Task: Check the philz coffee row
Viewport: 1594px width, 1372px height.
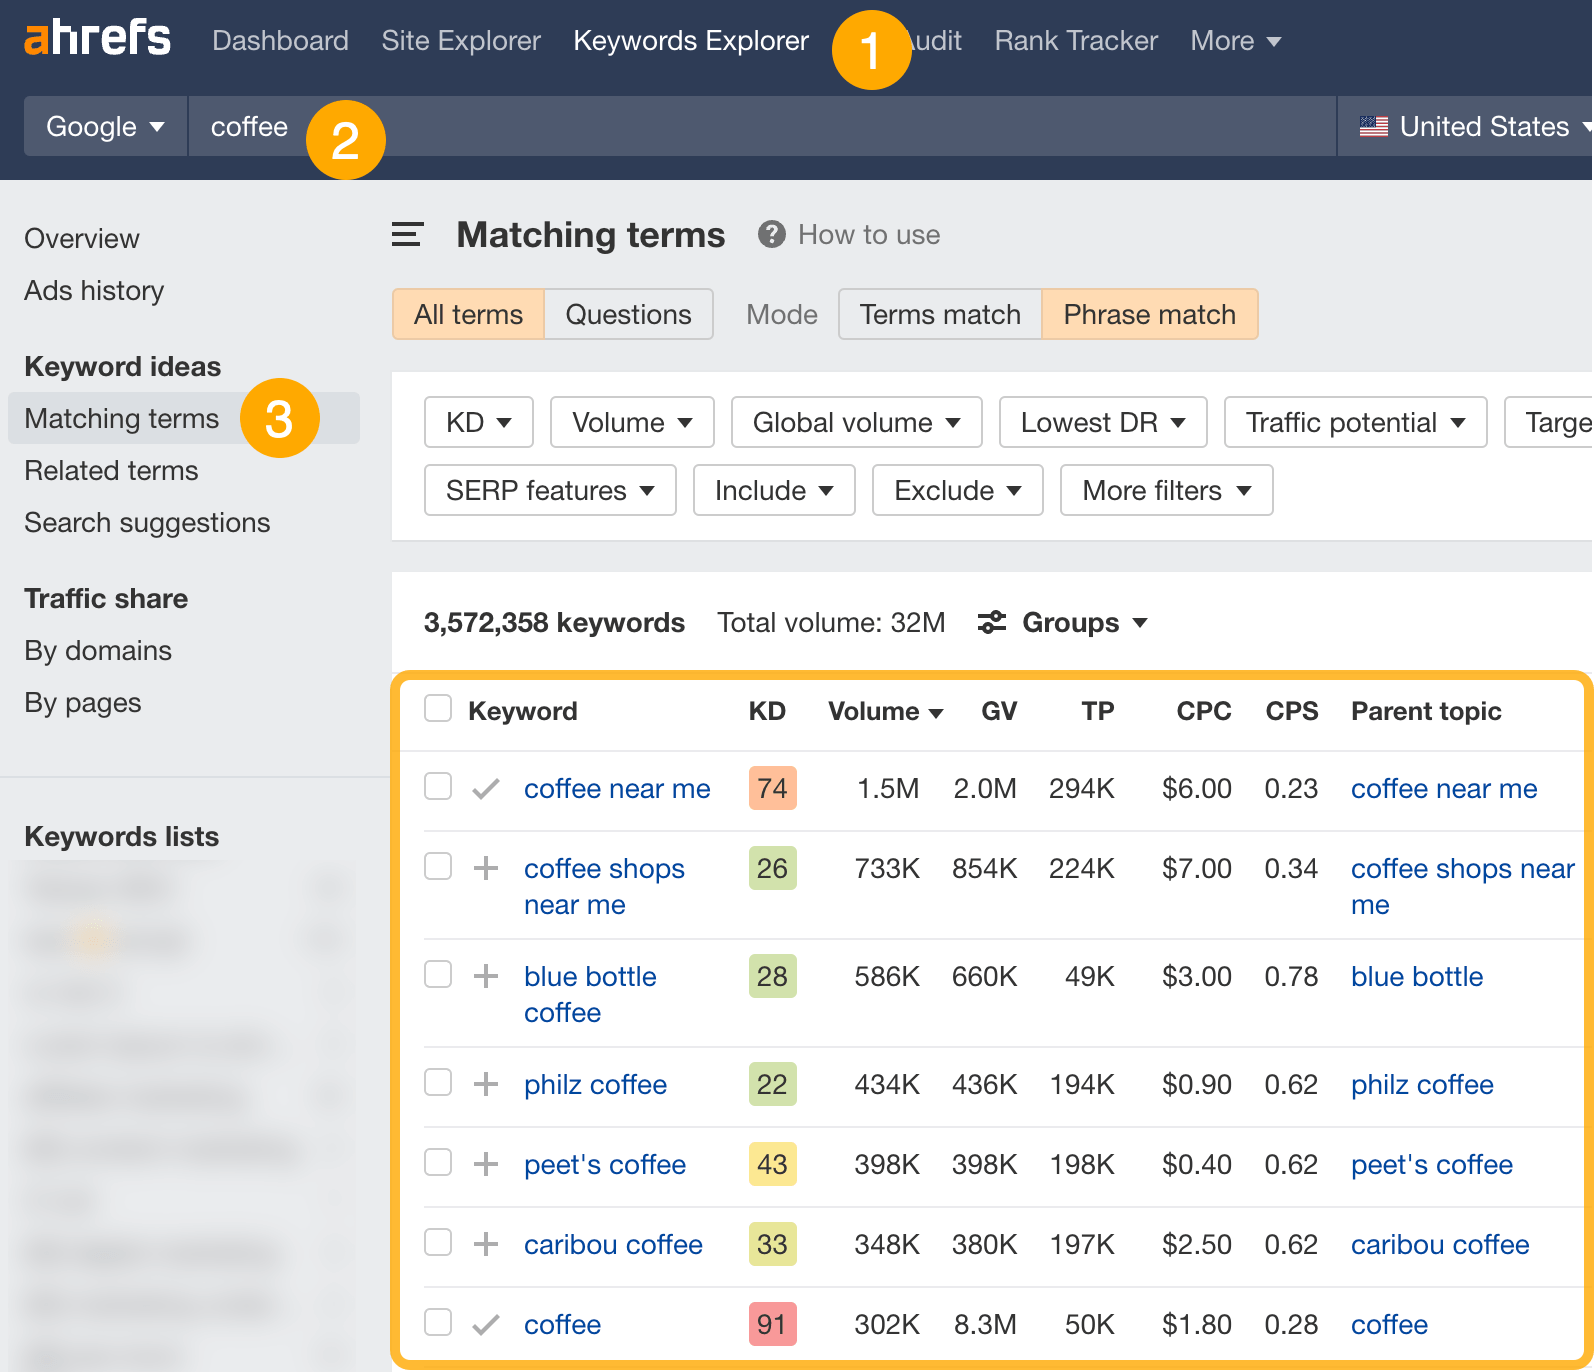Action: pos(438,1082)
